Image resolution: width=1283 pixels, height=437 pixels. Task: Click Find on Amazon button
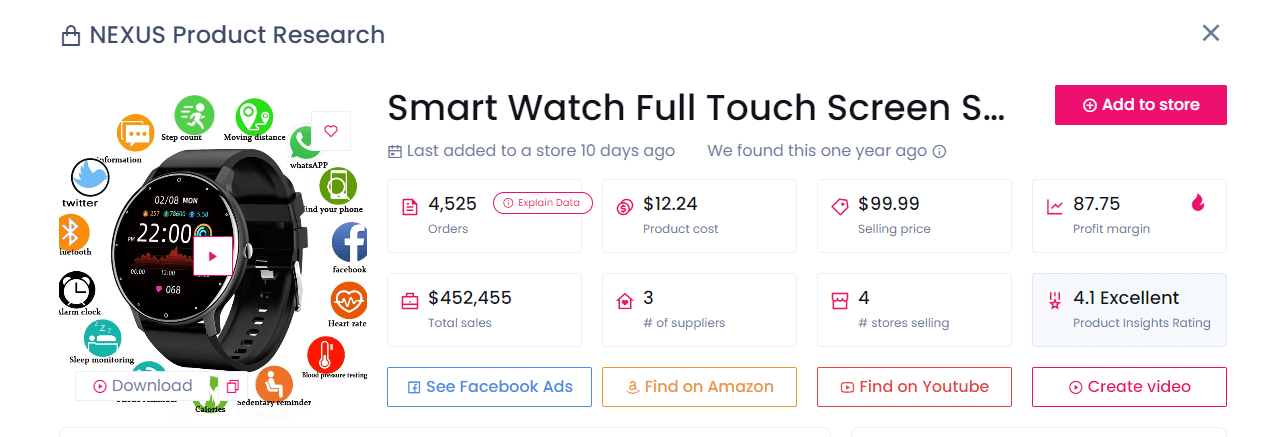pos(699,387)
